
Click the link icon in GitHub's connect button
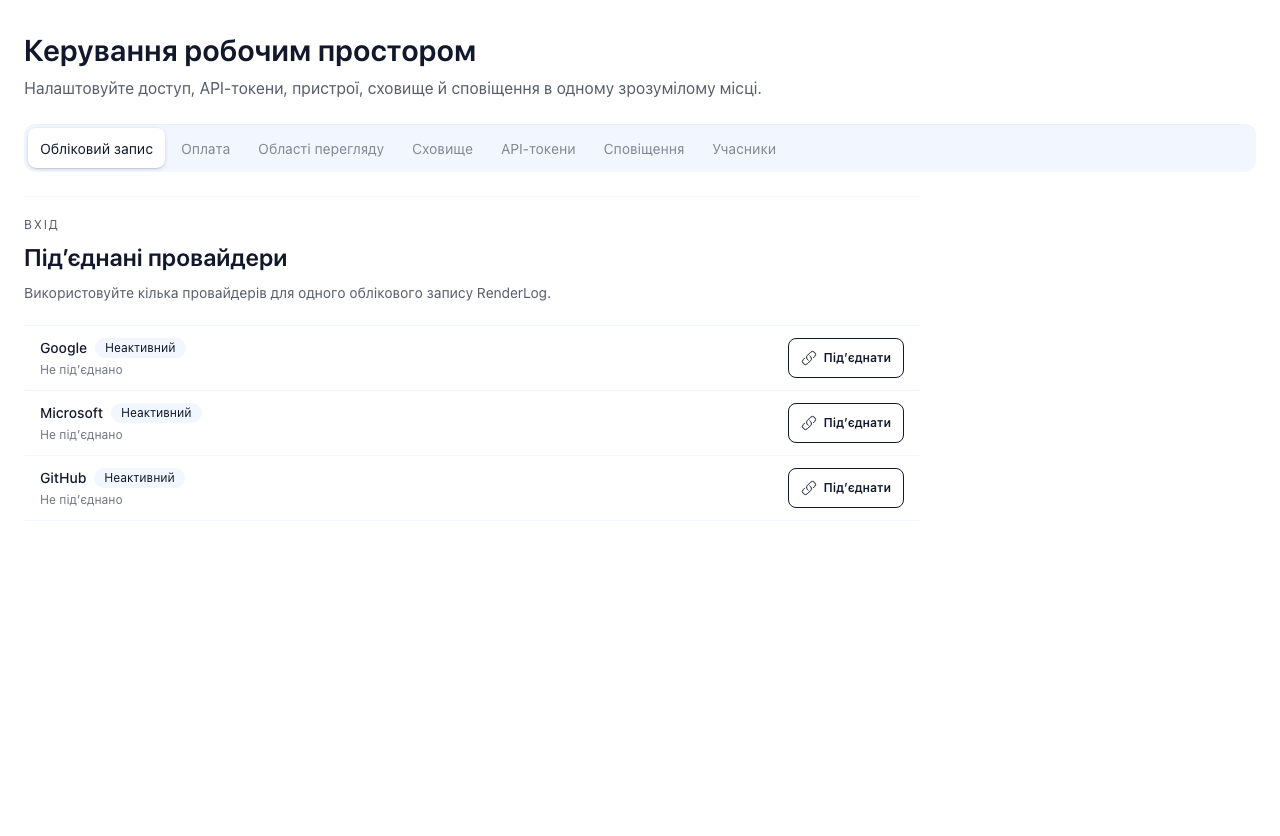pos(809,488)
